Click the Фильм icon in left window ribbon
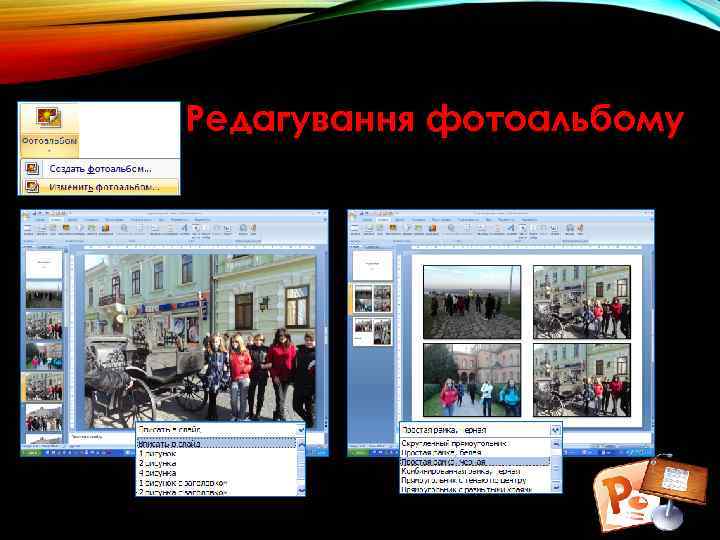 (243, 228)
